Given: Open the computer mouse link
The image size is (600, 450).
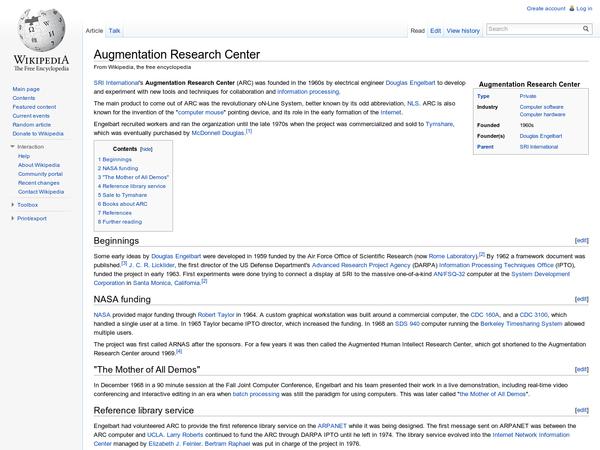Looking at the screenshot, I should [201, 112].
